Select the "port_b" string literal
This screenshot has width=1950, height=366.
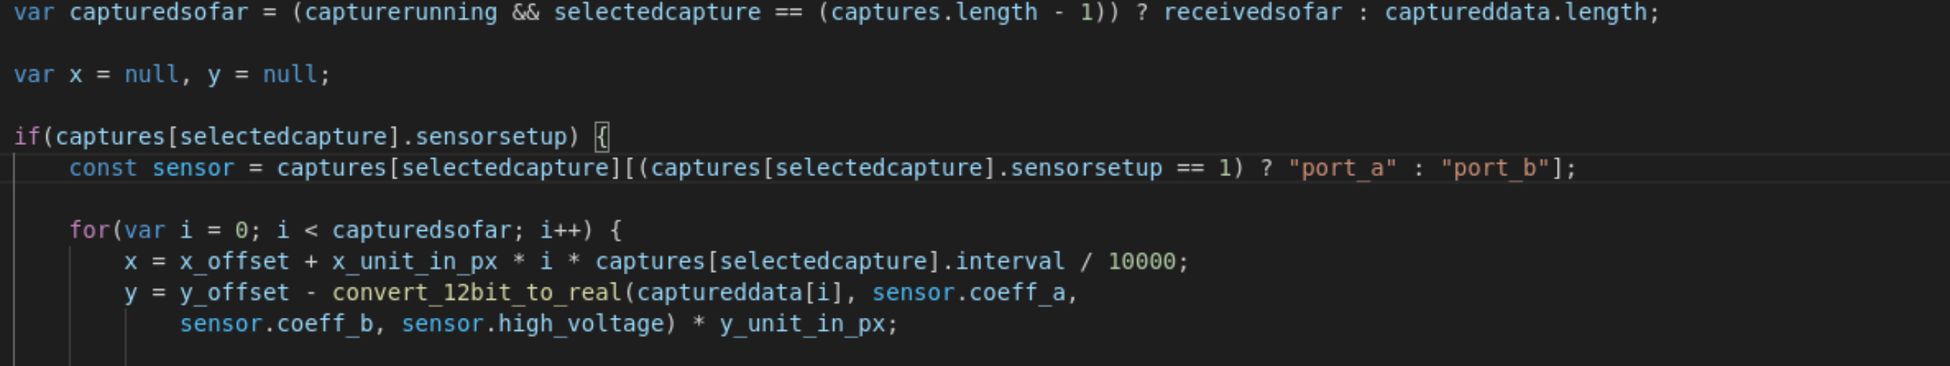point(1495,168)
